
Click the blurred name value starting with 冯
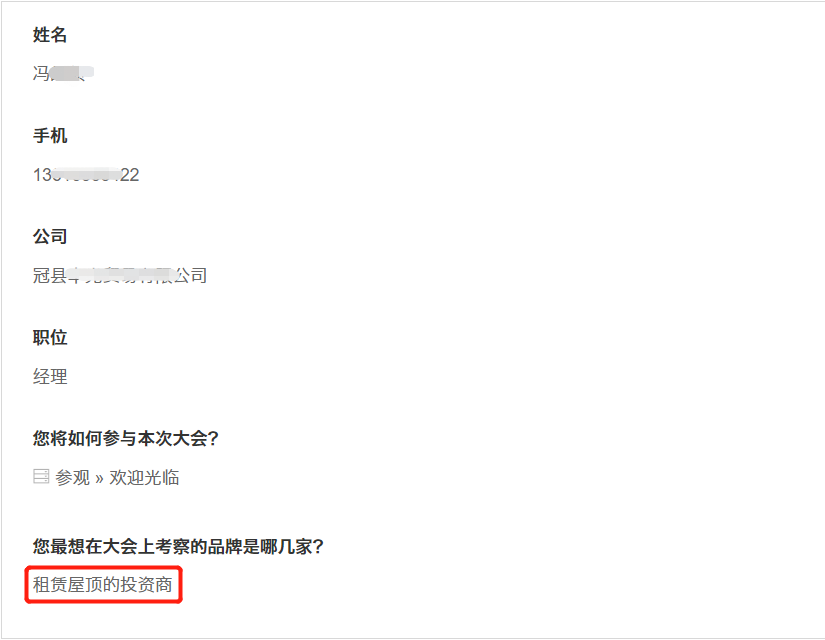63,73
